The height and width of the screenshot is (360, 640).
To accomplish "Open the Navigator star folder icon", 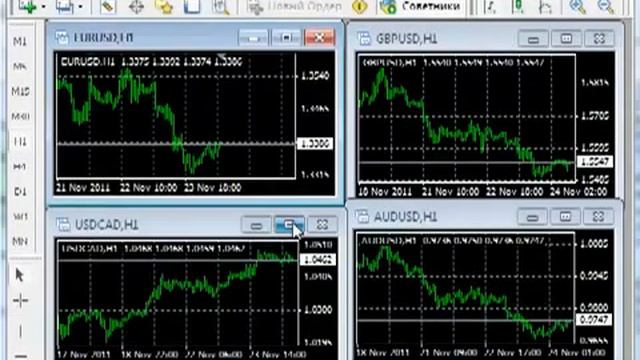I will point(164,7).
